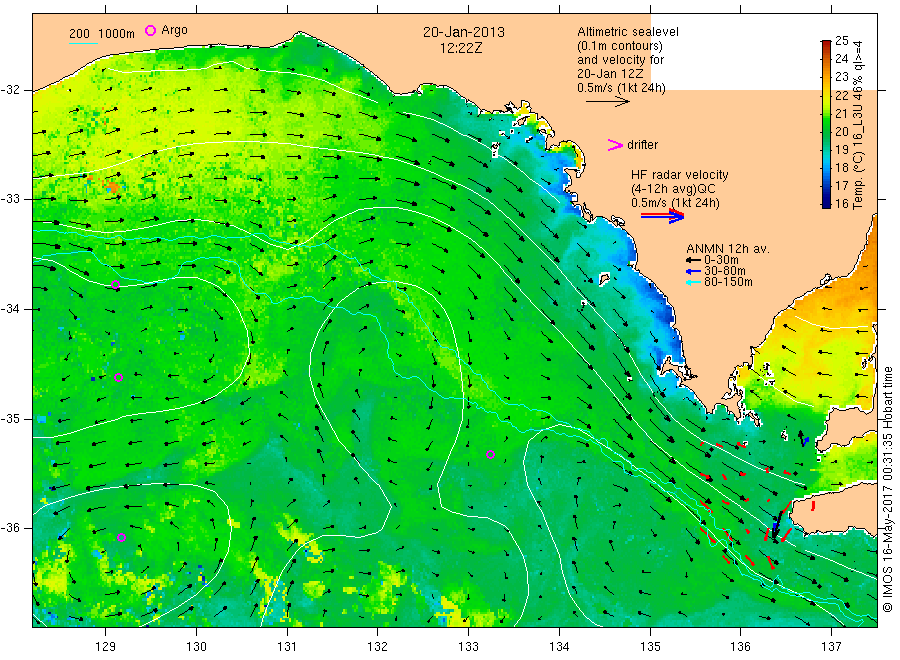Click longitude axis label 130

coord(196,647)
